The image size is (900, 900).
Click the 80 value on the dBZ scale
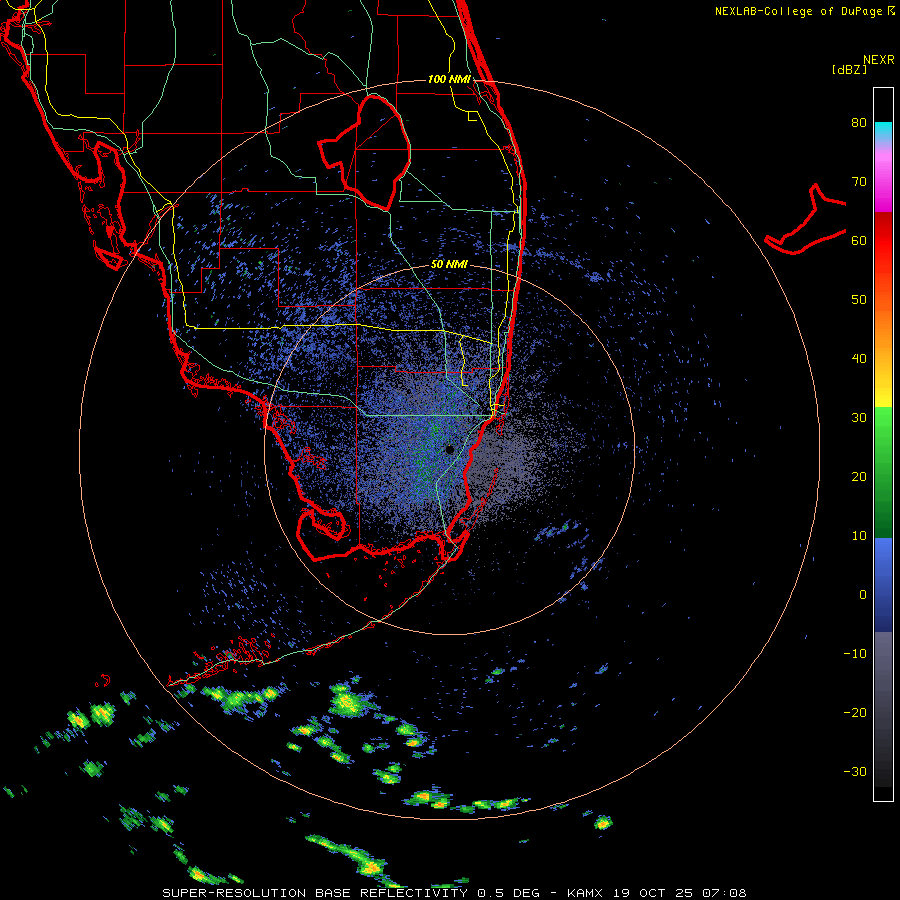(x=859, y=123)
